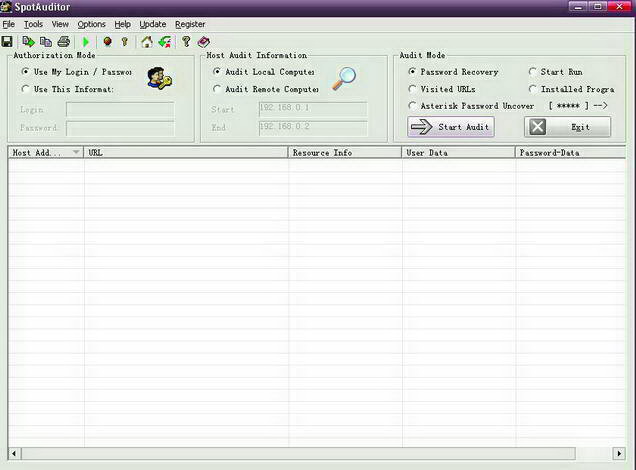
Task: Click the export document with green arrow icon
Action: click(28, 41)
